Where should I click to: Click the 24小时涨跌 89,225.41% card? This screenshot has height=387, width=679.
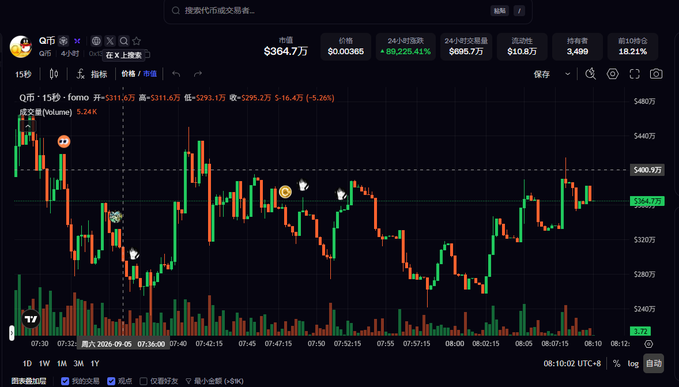(405, 47)
